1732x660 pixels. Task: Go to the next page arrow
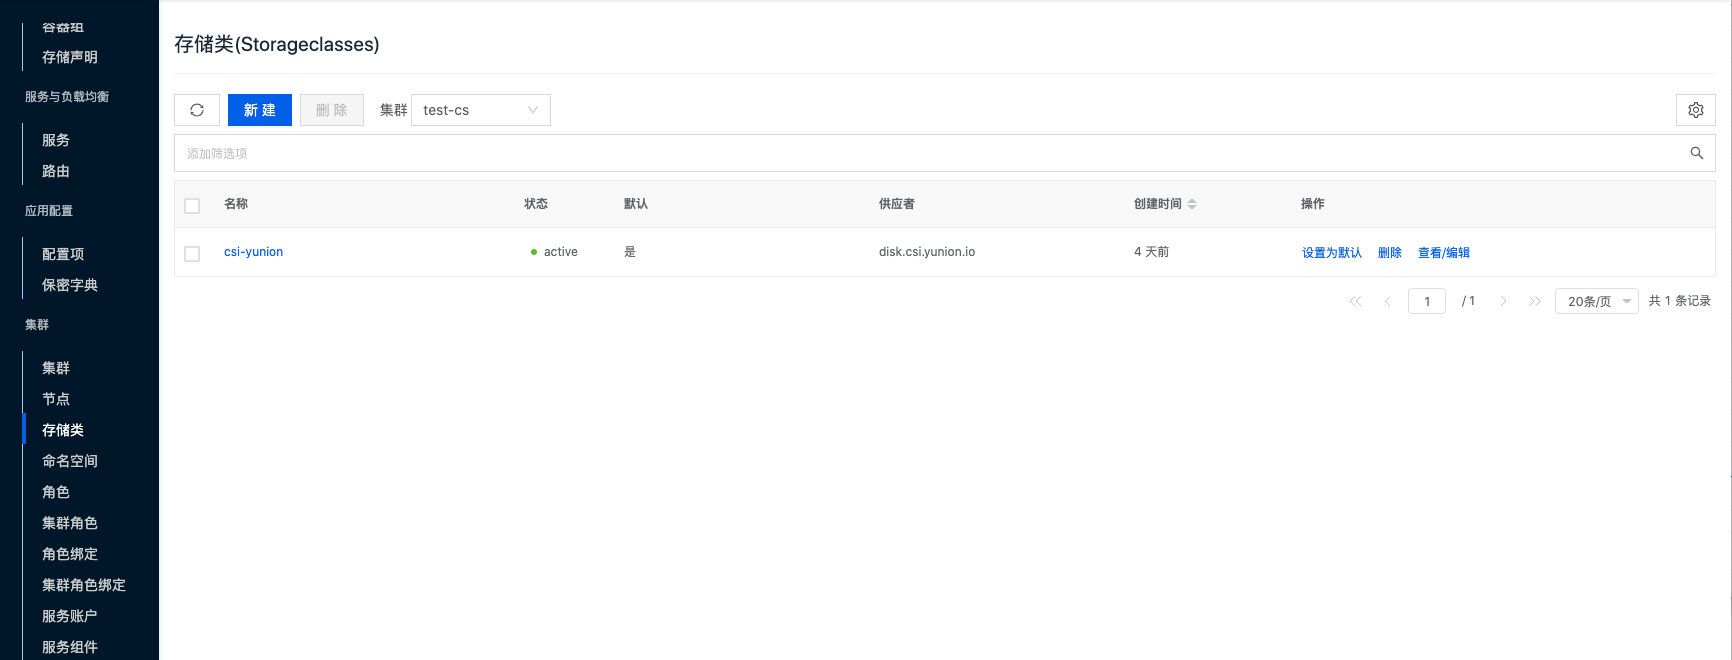pyautogui.click(x=1503, y=301)
